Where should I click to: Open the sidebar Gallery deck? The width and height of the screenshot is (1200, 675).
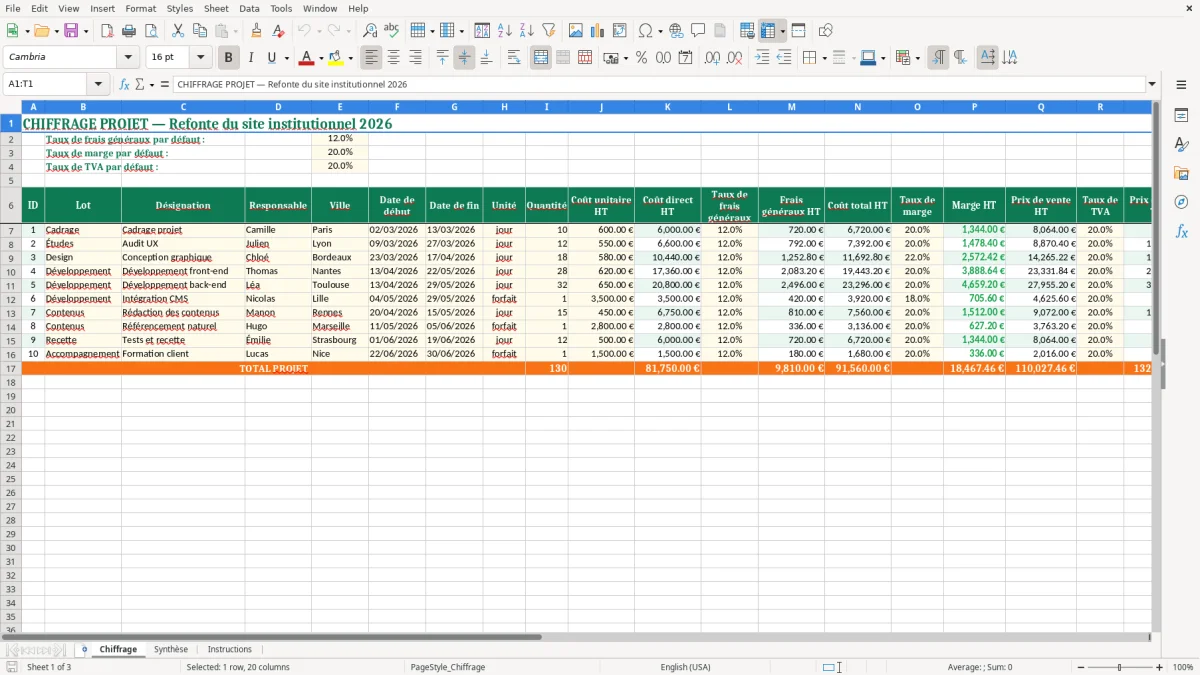(x=1181, y=174)
